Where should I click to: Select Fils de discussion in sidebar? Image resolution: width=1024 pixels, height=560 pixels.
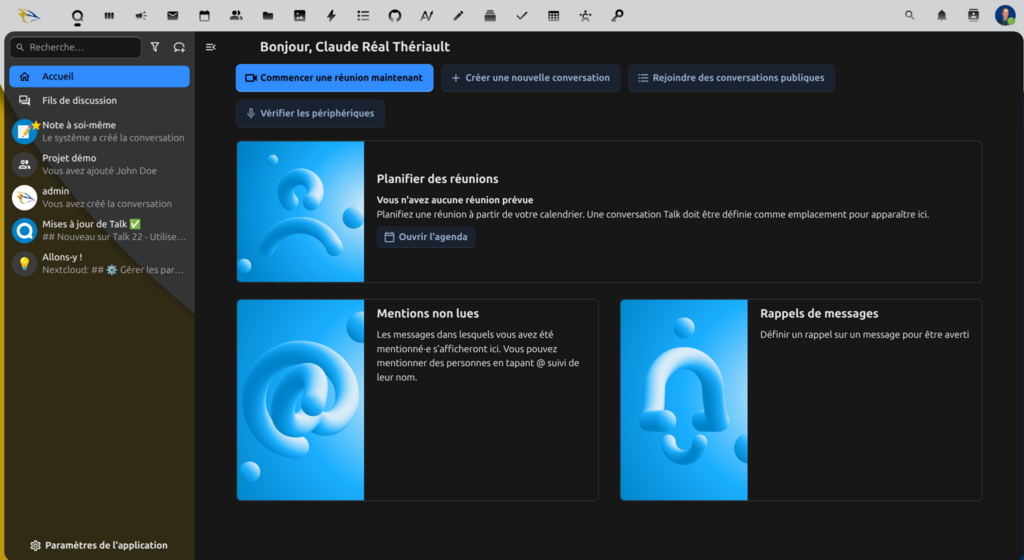99,100
